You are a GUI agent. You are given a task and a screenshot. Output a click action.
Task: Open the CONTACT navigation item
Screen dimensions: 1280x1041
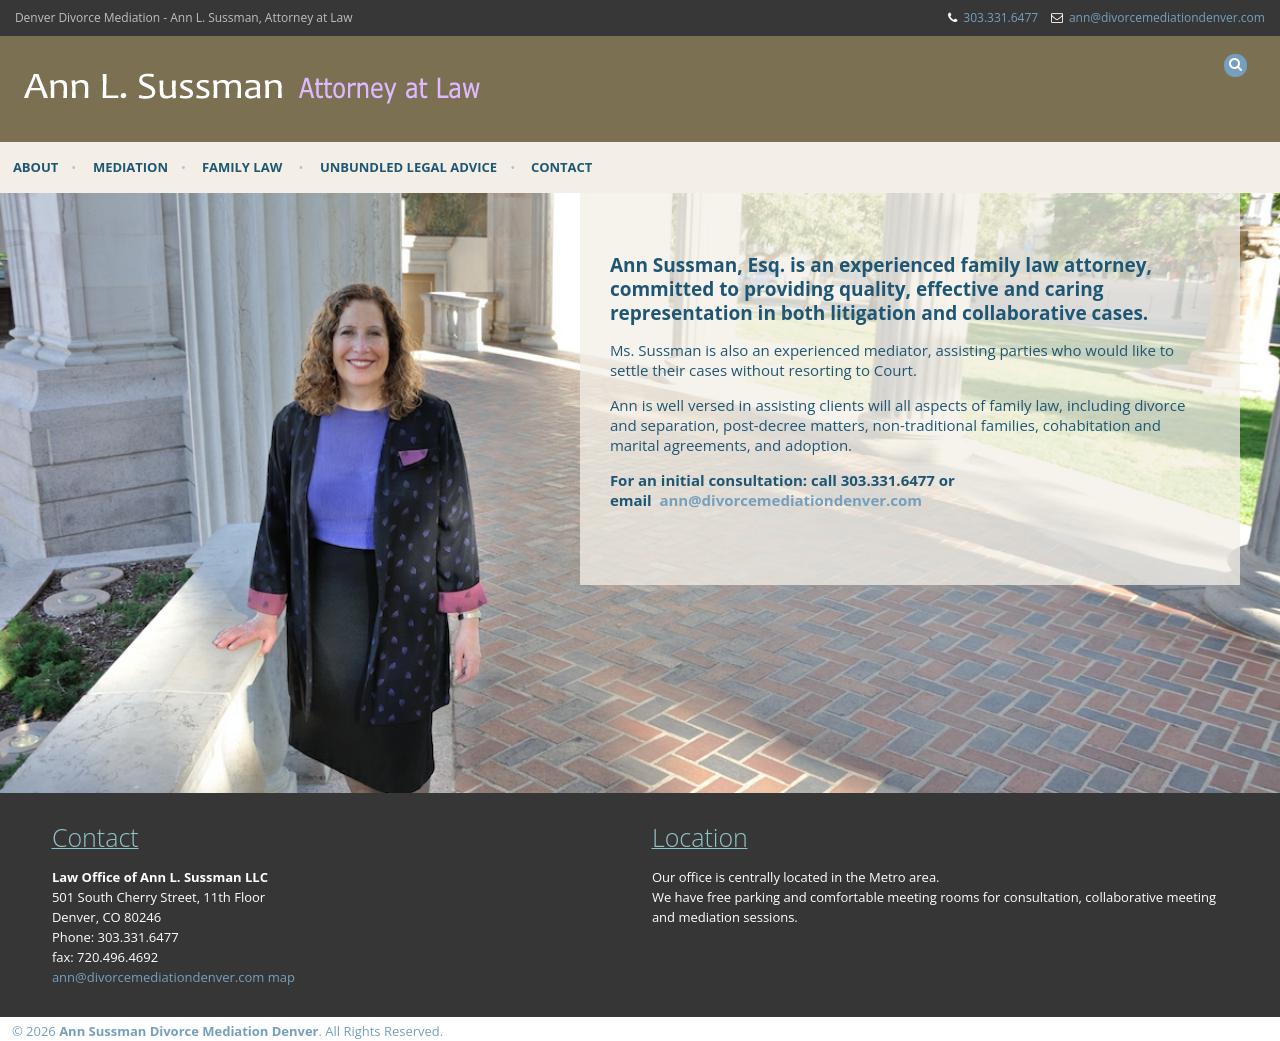click(561, 167)
